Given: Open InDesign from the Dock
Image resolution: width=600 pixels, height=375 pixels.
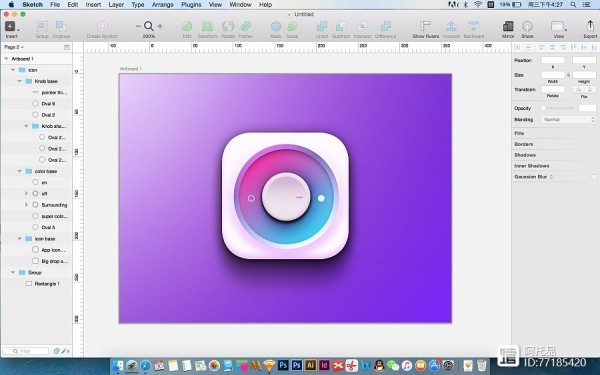Looking at the screenshot, I should (x=324, y=365).
